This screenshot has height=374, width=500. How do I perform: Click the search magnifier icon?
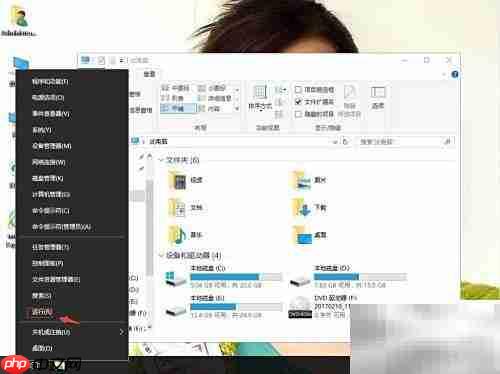pyautogui.click(x=447, y=142)
